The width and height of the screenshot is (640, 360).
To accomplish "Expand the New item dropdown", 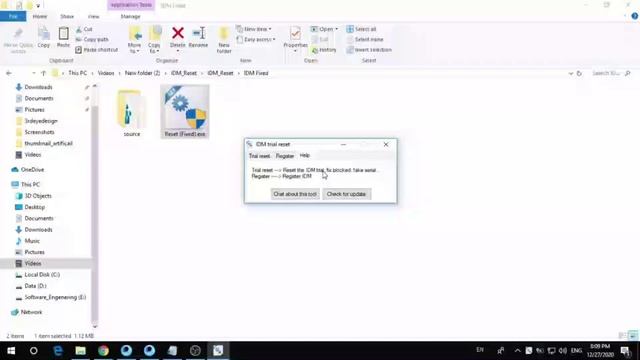I will pos(253,29).
